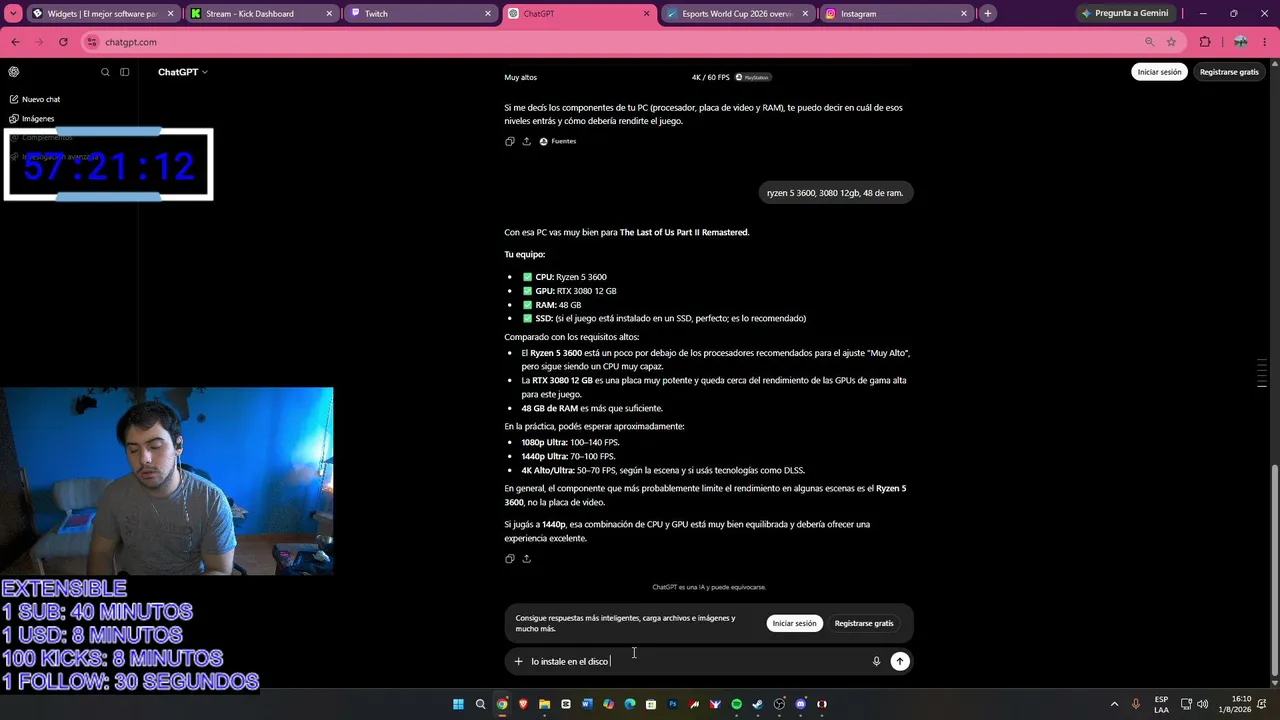Click Pregunta a Gemini button
1280x720 pixels.
click(x=1126, y=14)
